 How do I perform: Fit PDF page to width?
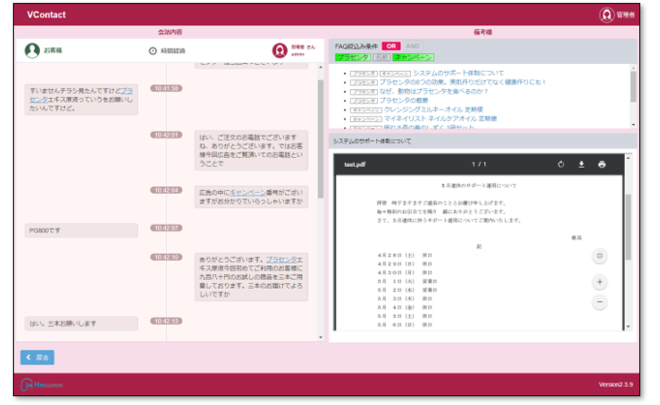(600, 256)
